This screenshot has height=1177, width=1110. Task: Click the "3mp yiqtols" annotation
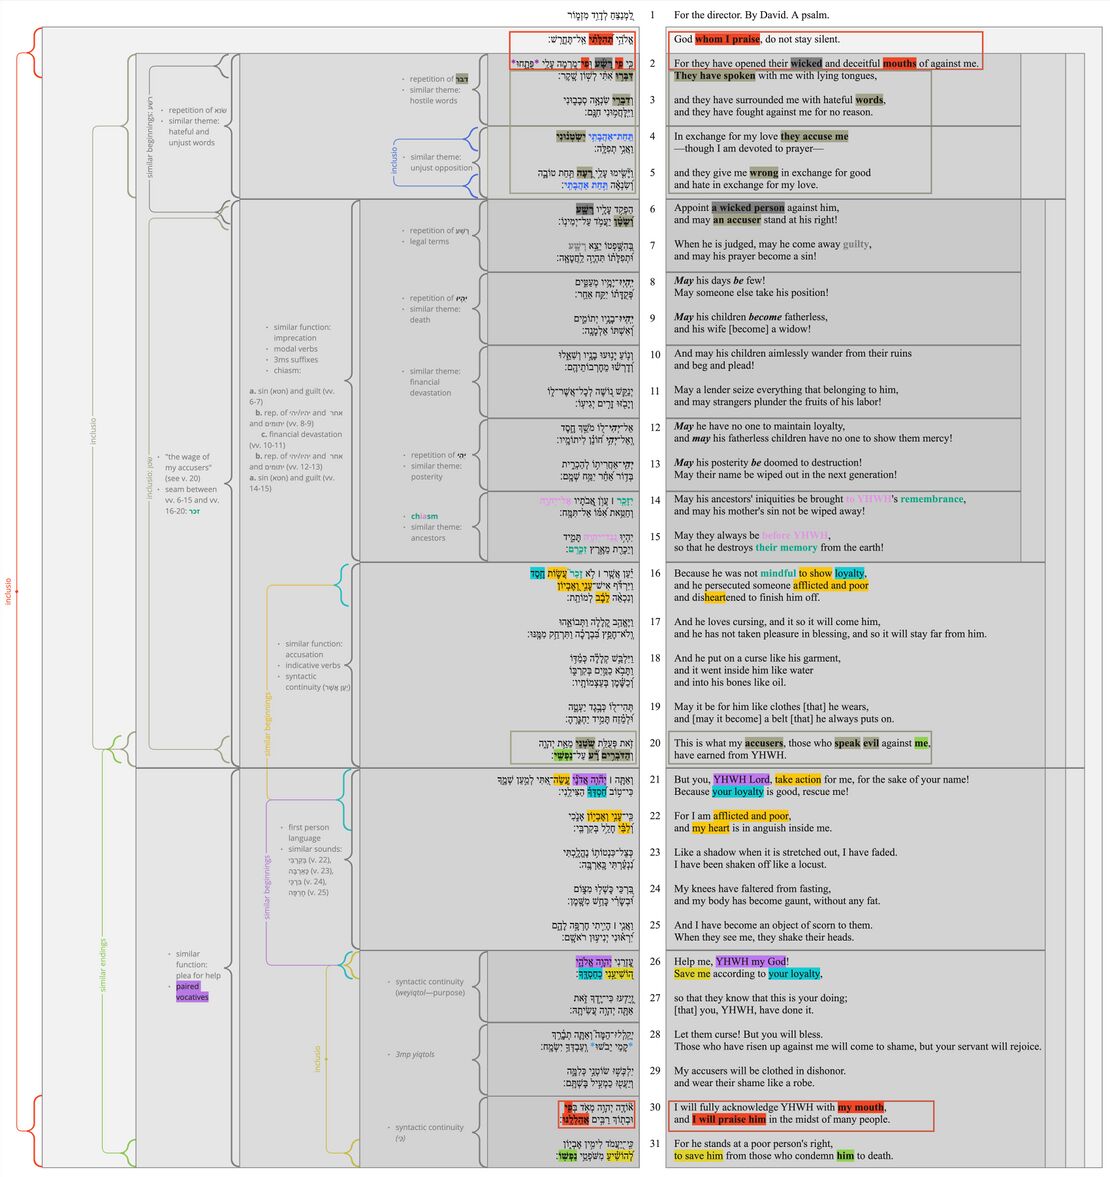coord(414,1054)
